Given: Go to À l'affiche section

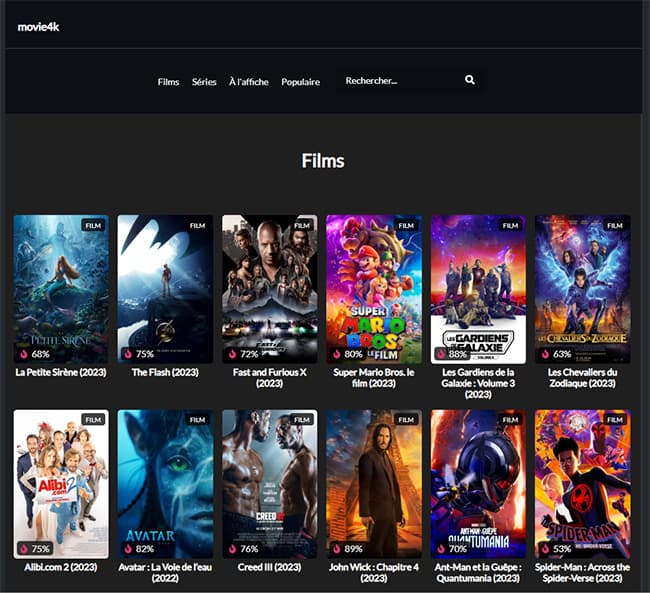Looking at the screenshot, I should click(249, 82).
